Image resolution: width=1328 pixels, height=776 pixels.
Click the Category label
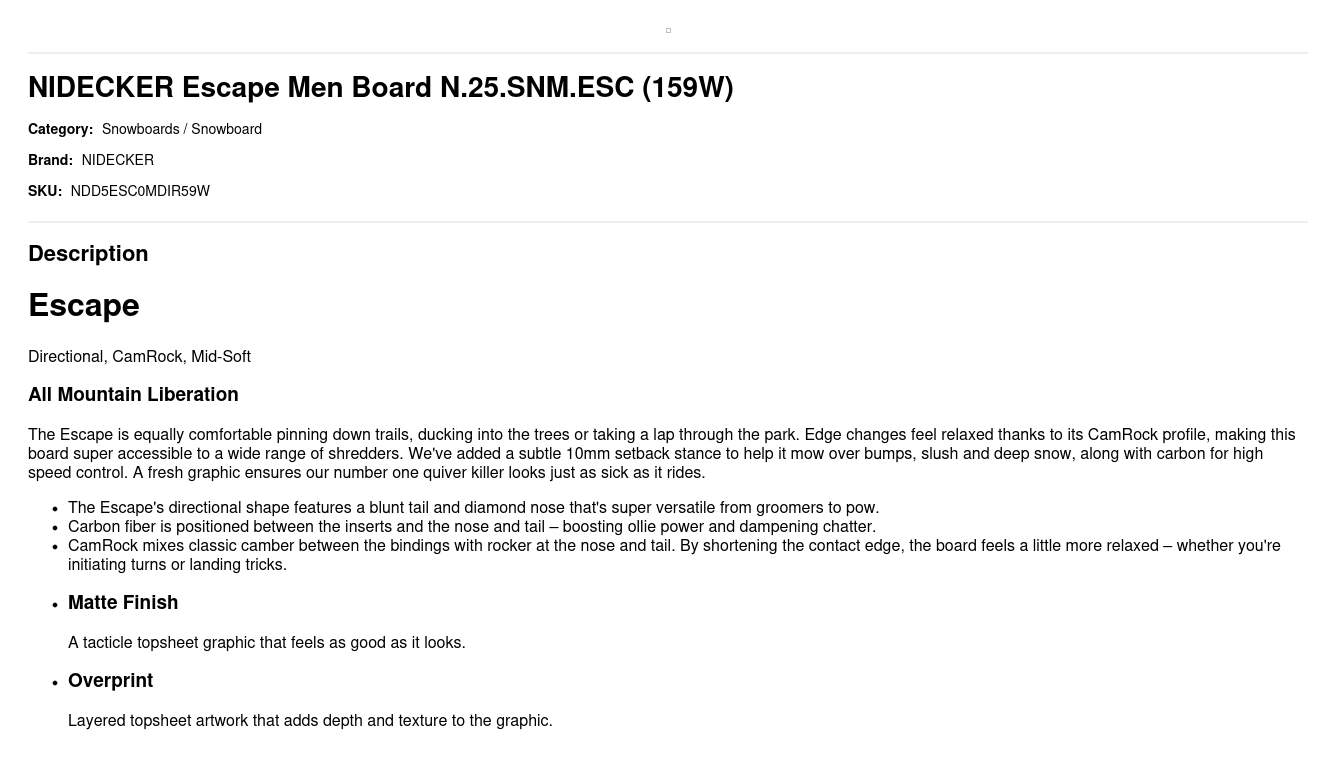click(x=60, y=130)
